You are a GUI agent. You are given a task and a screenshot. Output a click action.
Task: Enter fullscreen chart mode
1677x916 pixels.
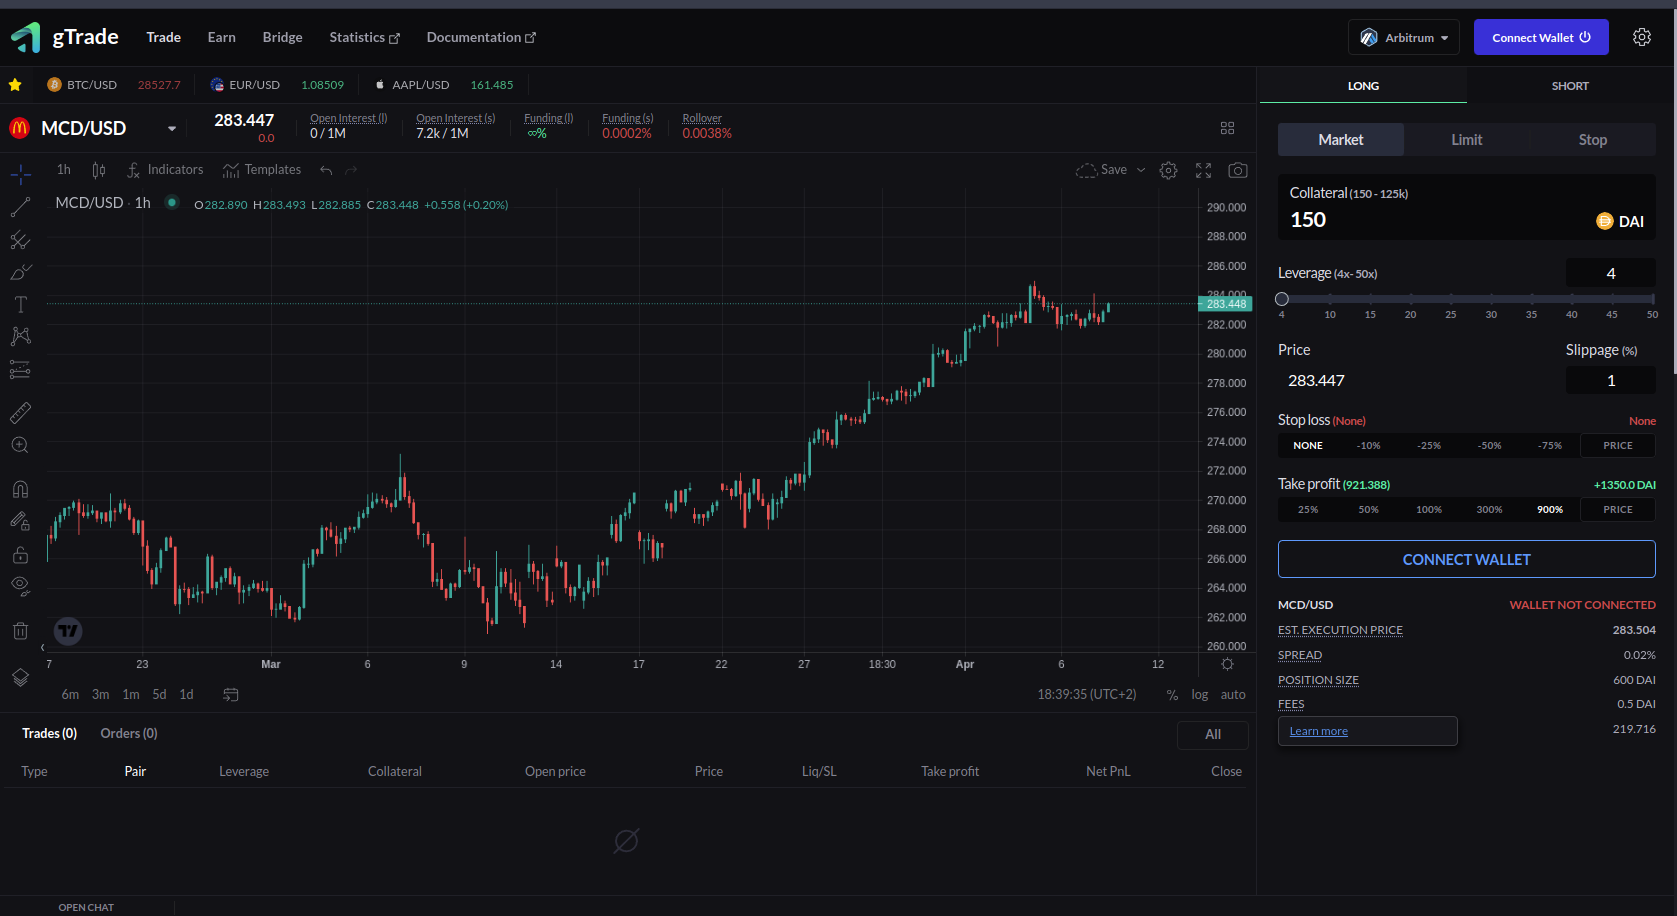pyautogui.click(x=1203, y=170)
